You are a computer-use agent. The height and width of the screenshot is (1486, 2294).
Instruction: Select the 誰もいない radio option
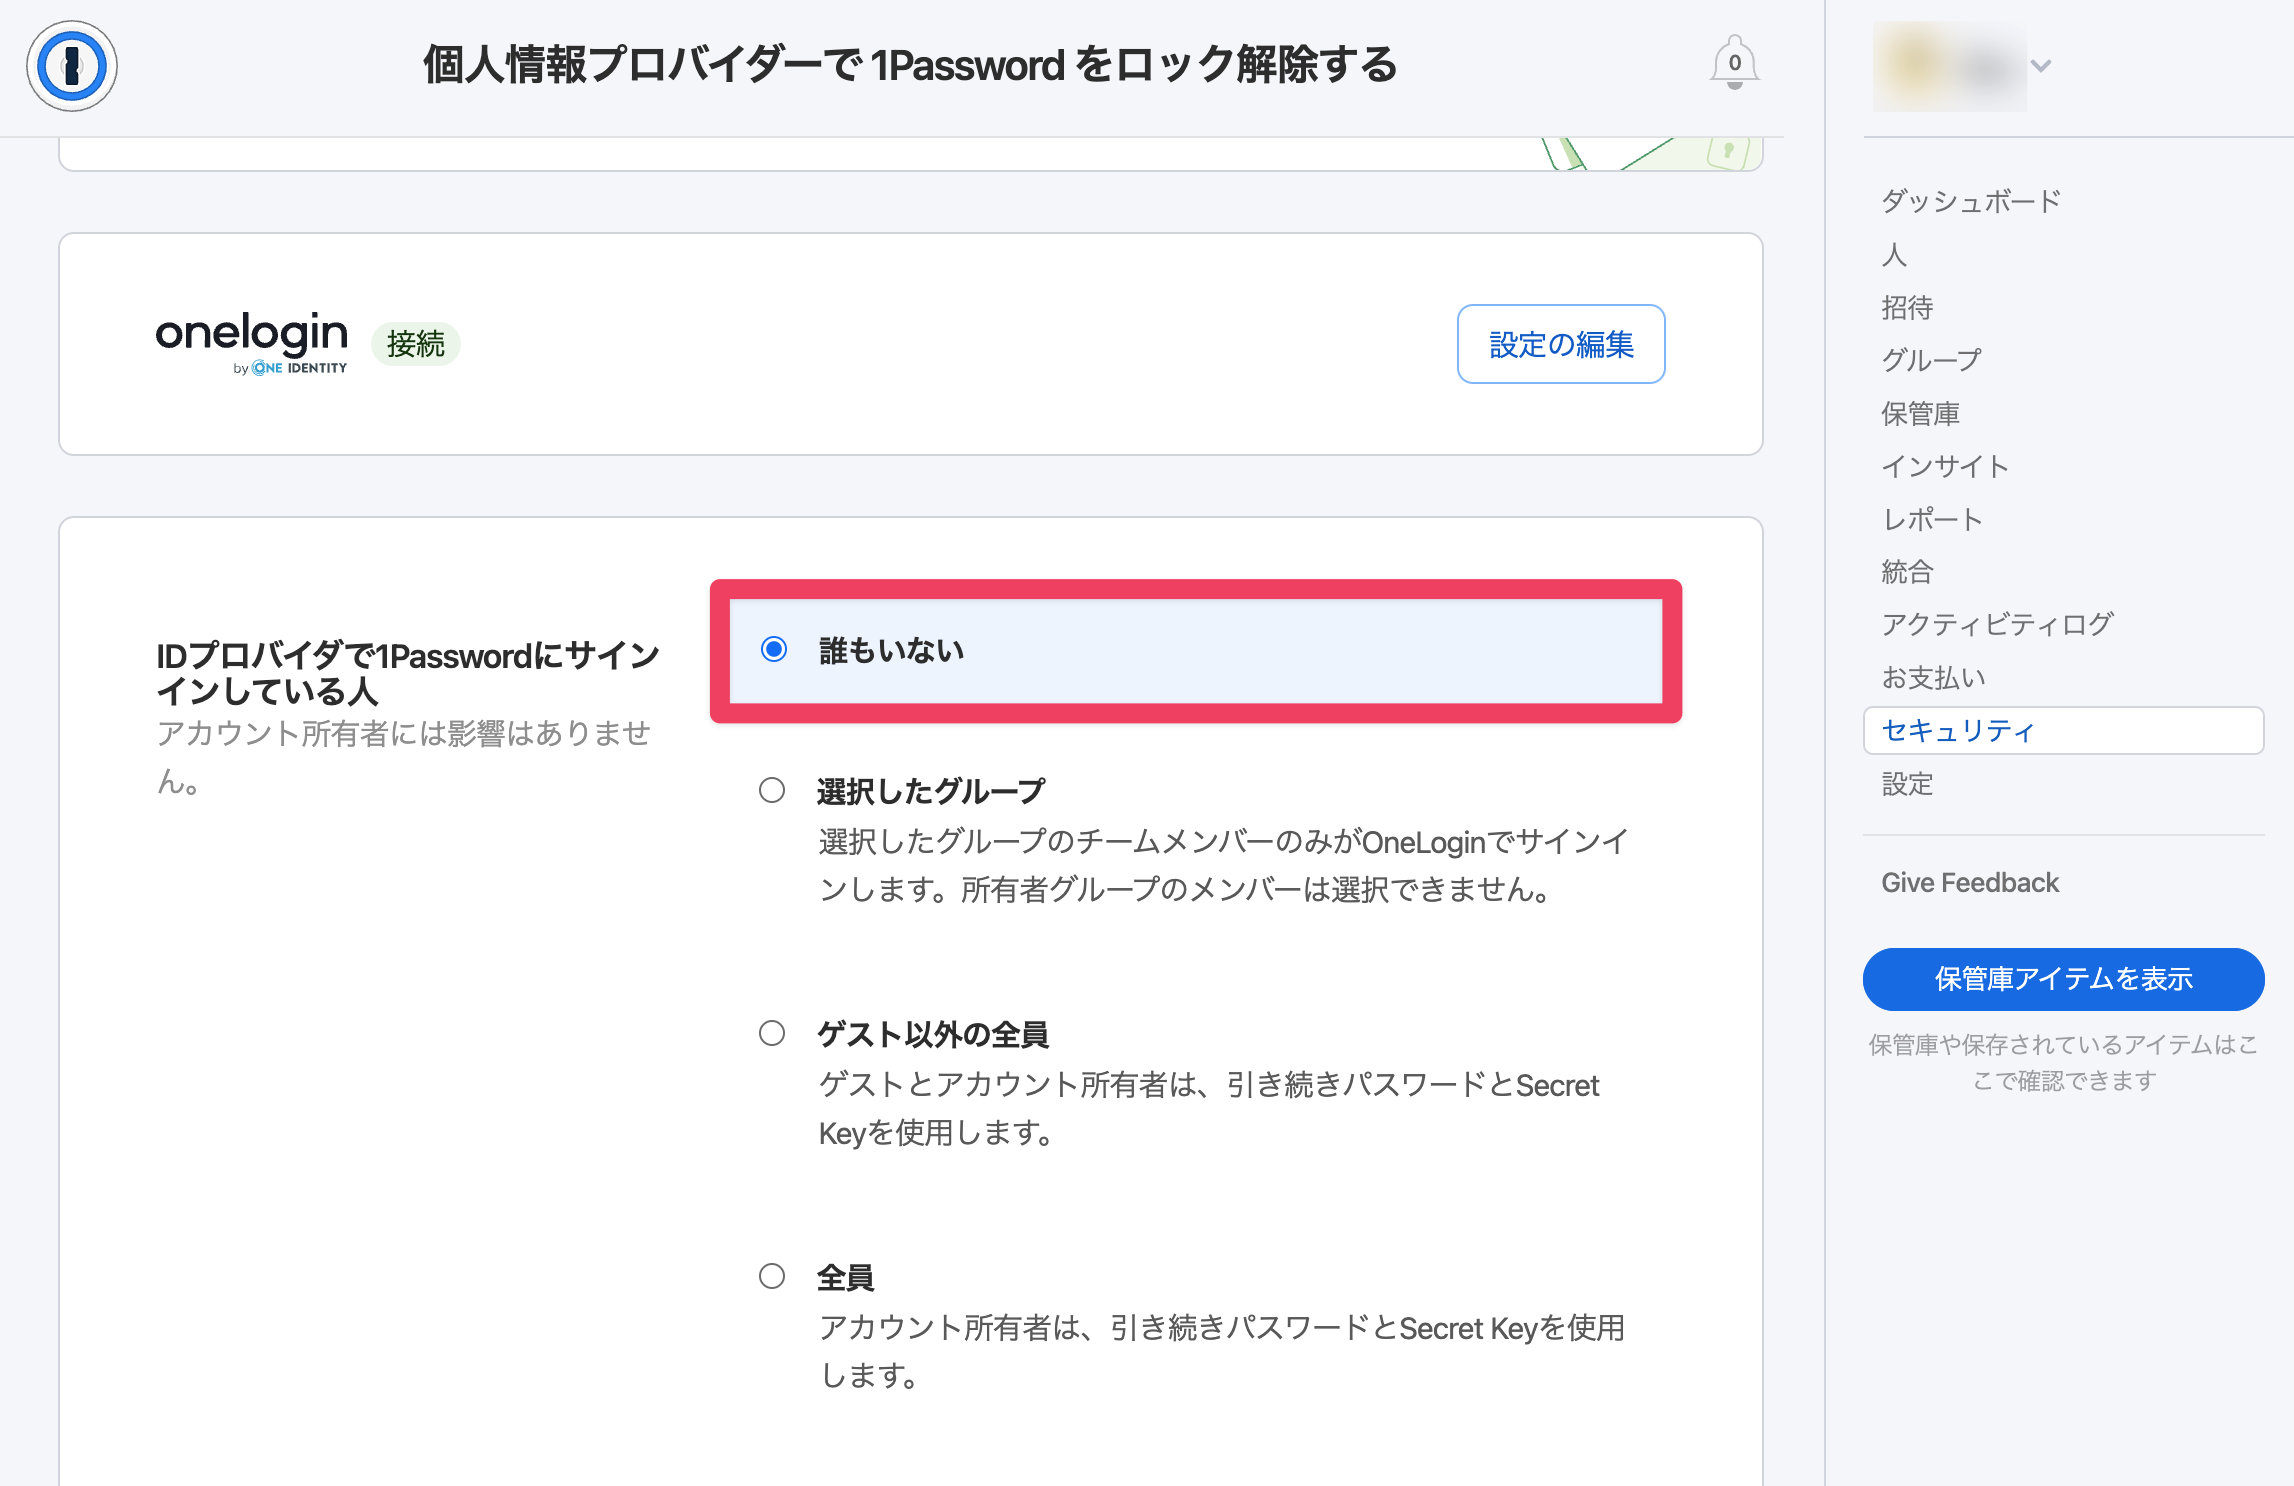[x=773, y=650]
